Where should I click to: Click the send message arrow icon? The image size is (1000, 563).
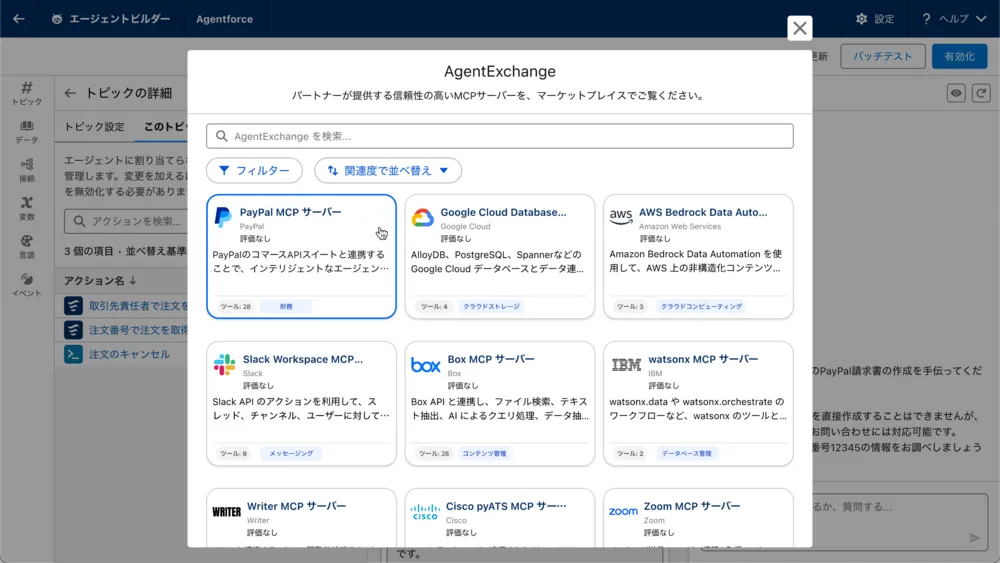(x=974, y=538)
